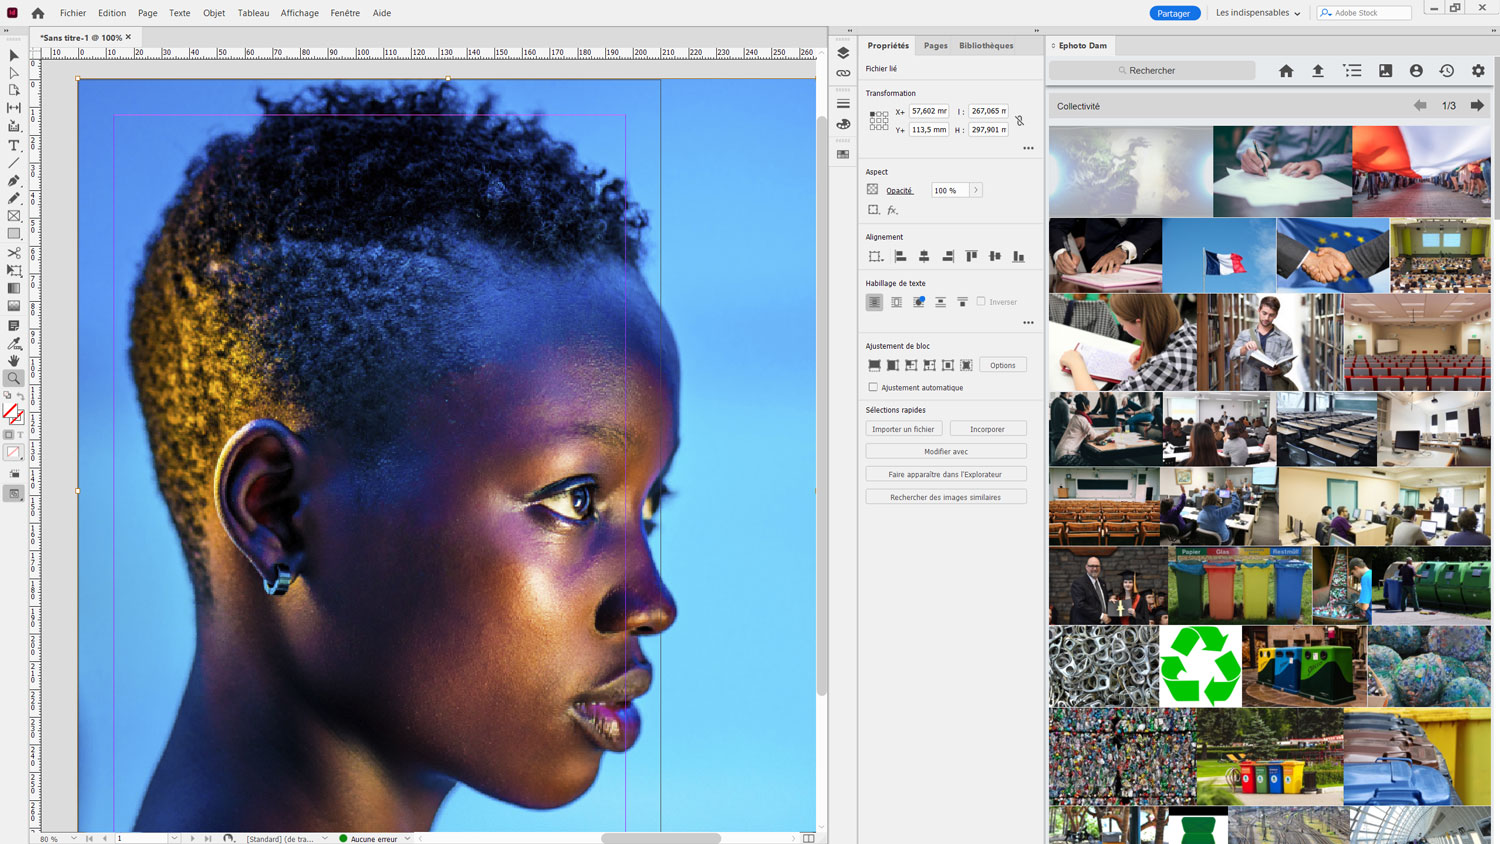1500x844 pixels.
Task: Toggle constrain proportions chain link icon
Action: (x=1019, y=121)
